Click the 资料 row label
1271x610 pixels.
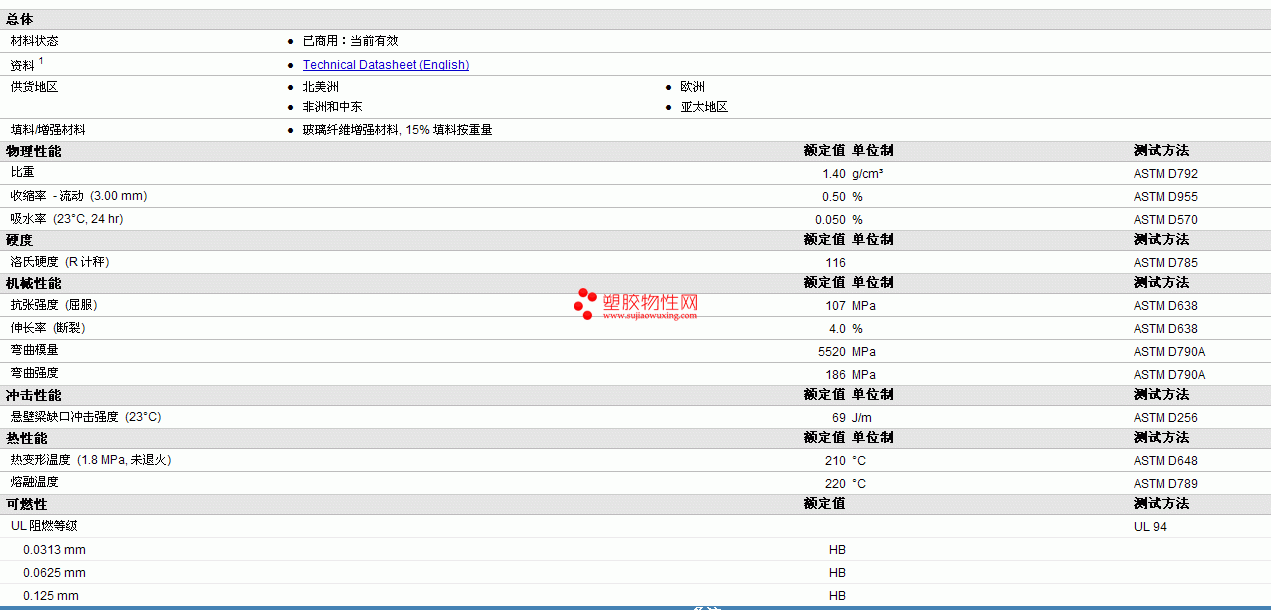(x=22, y=65)
